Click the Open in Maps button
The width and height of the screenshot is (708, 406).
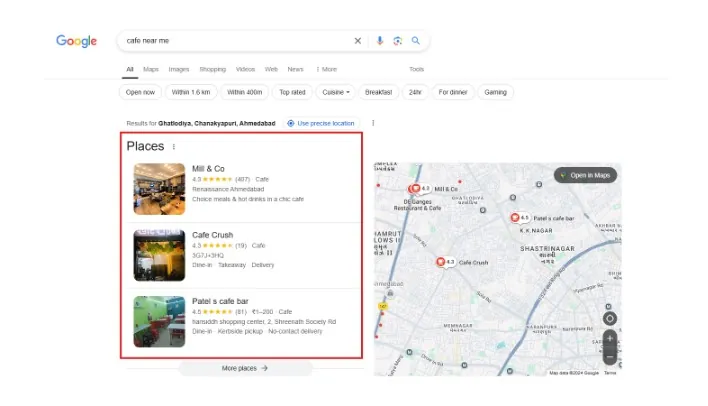tap(585, 175)
